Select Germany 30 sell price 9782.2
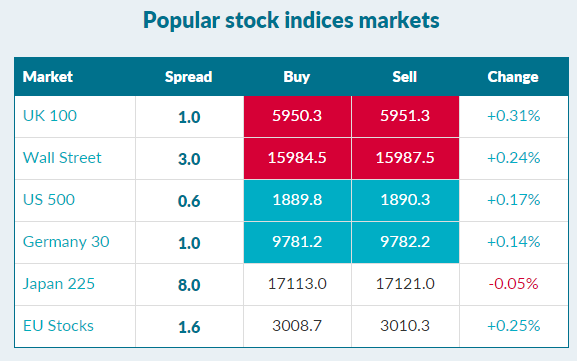577x361 pixels. [405, 243]
